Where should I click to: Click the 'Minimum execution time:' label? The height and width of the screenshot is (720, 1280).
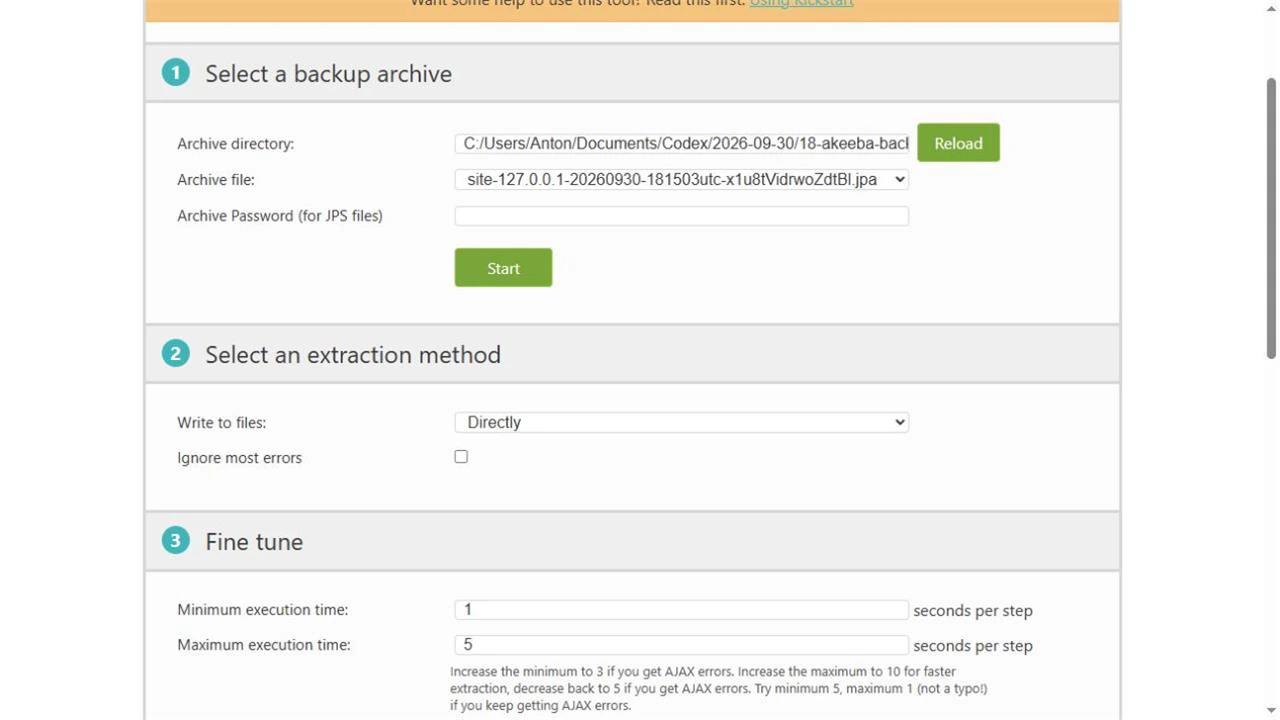click(x=263, y=610)
